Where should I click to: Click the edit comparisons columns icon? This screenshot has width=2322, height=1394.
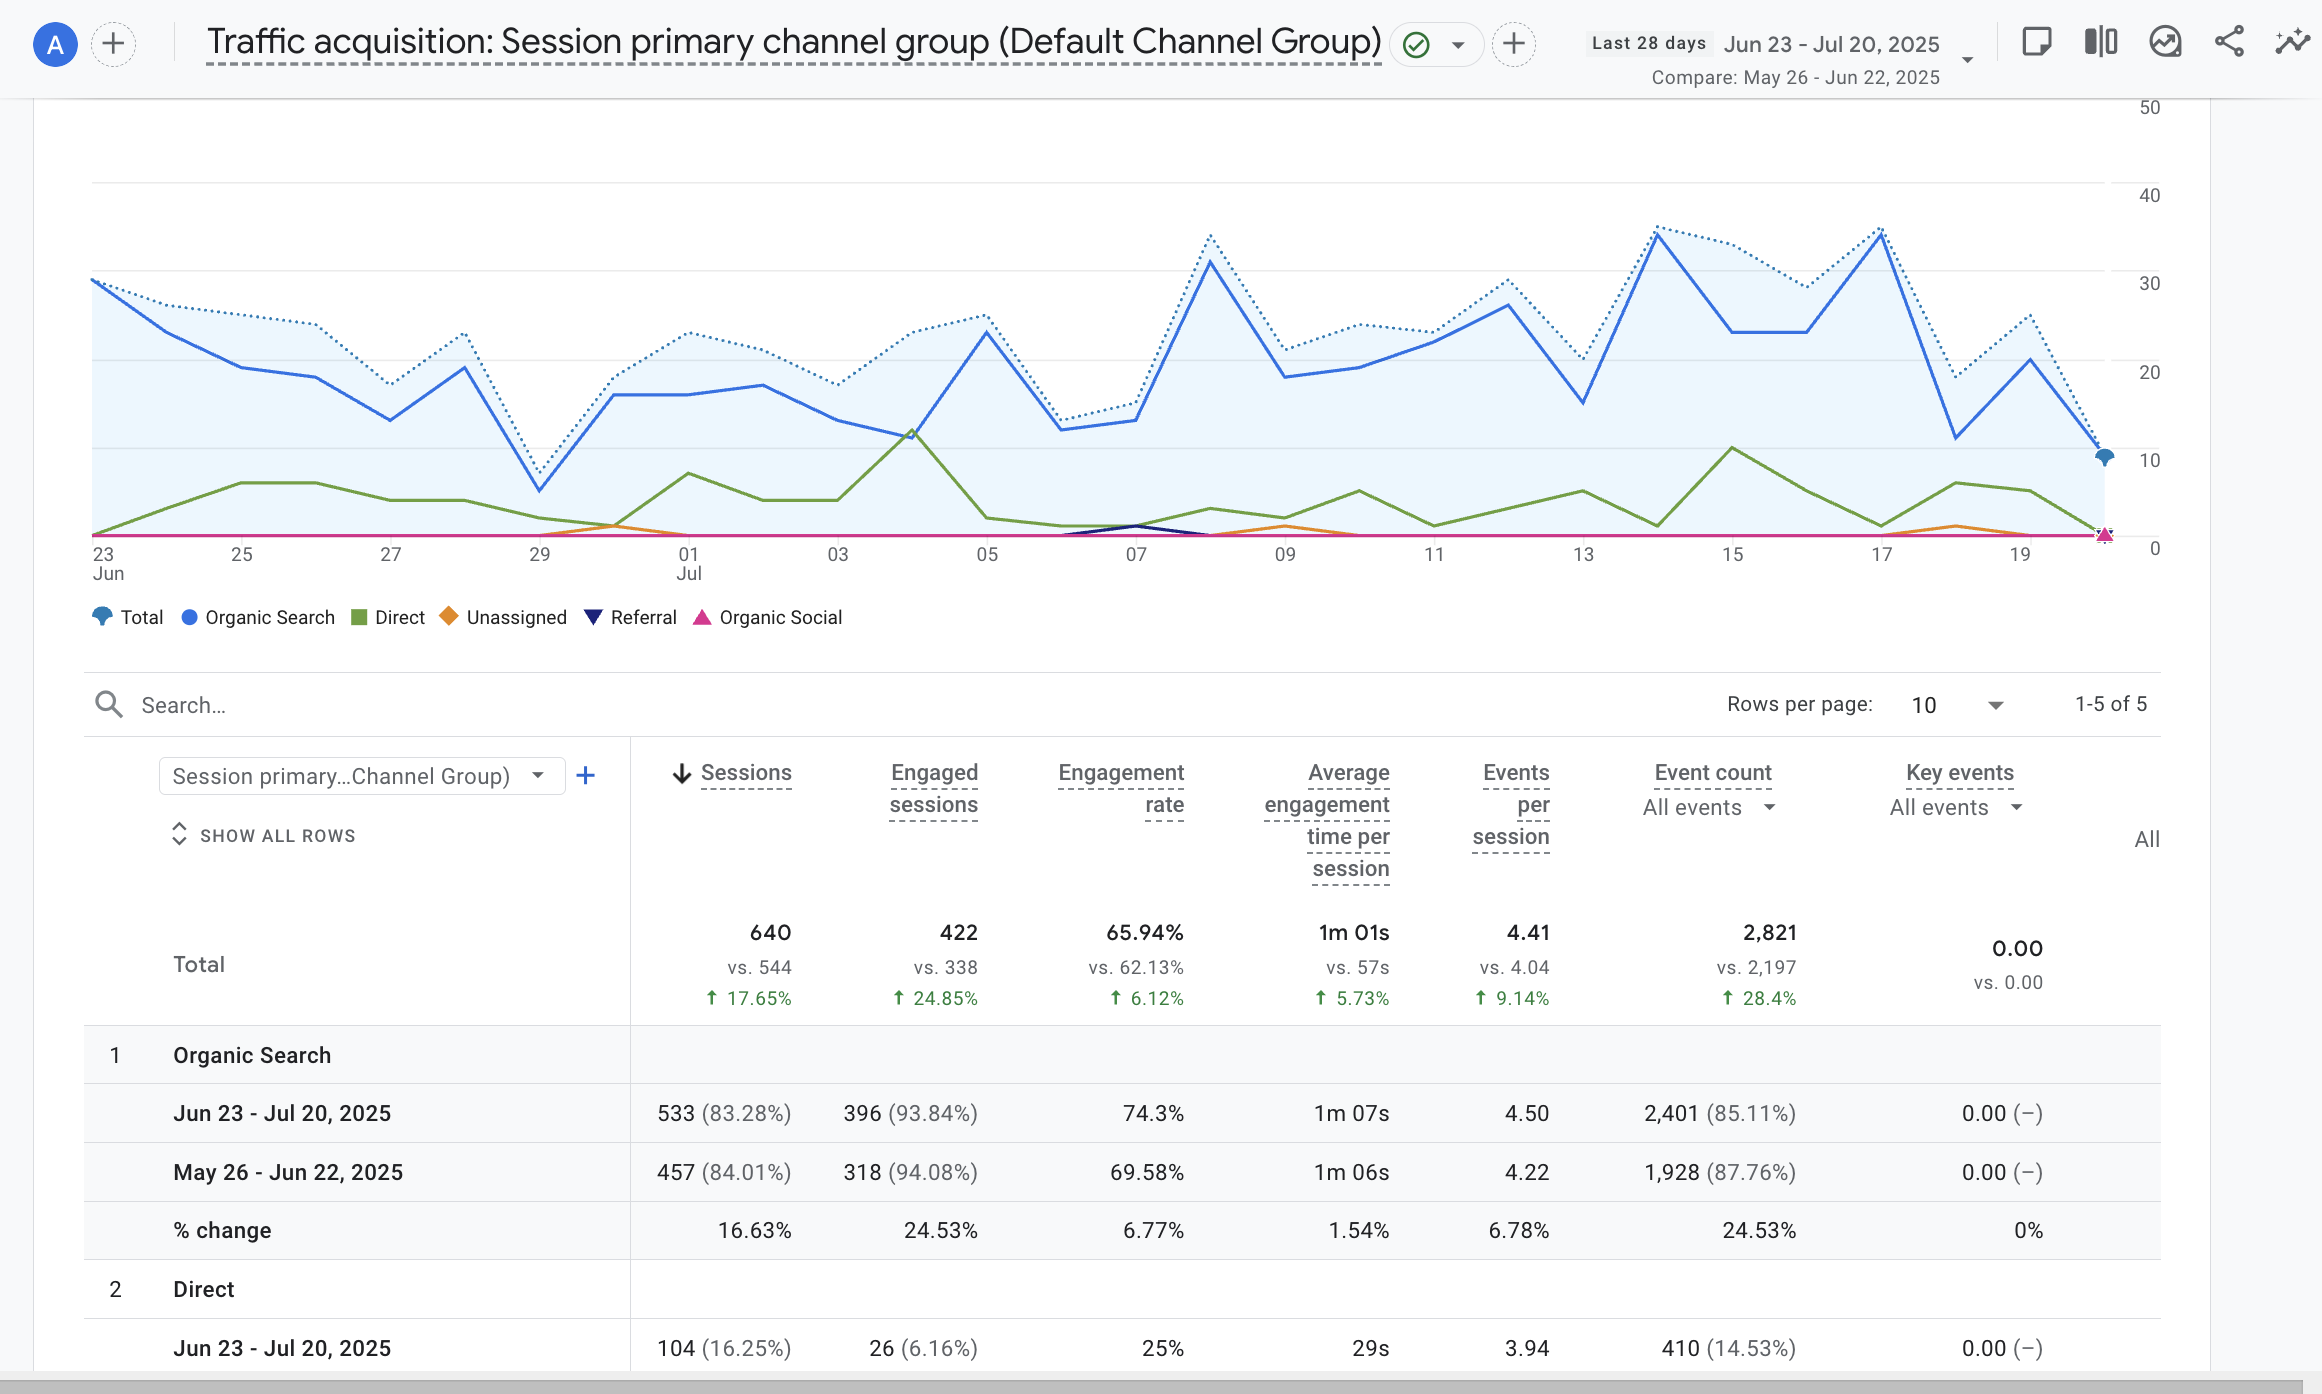[x=2100, y=42]
